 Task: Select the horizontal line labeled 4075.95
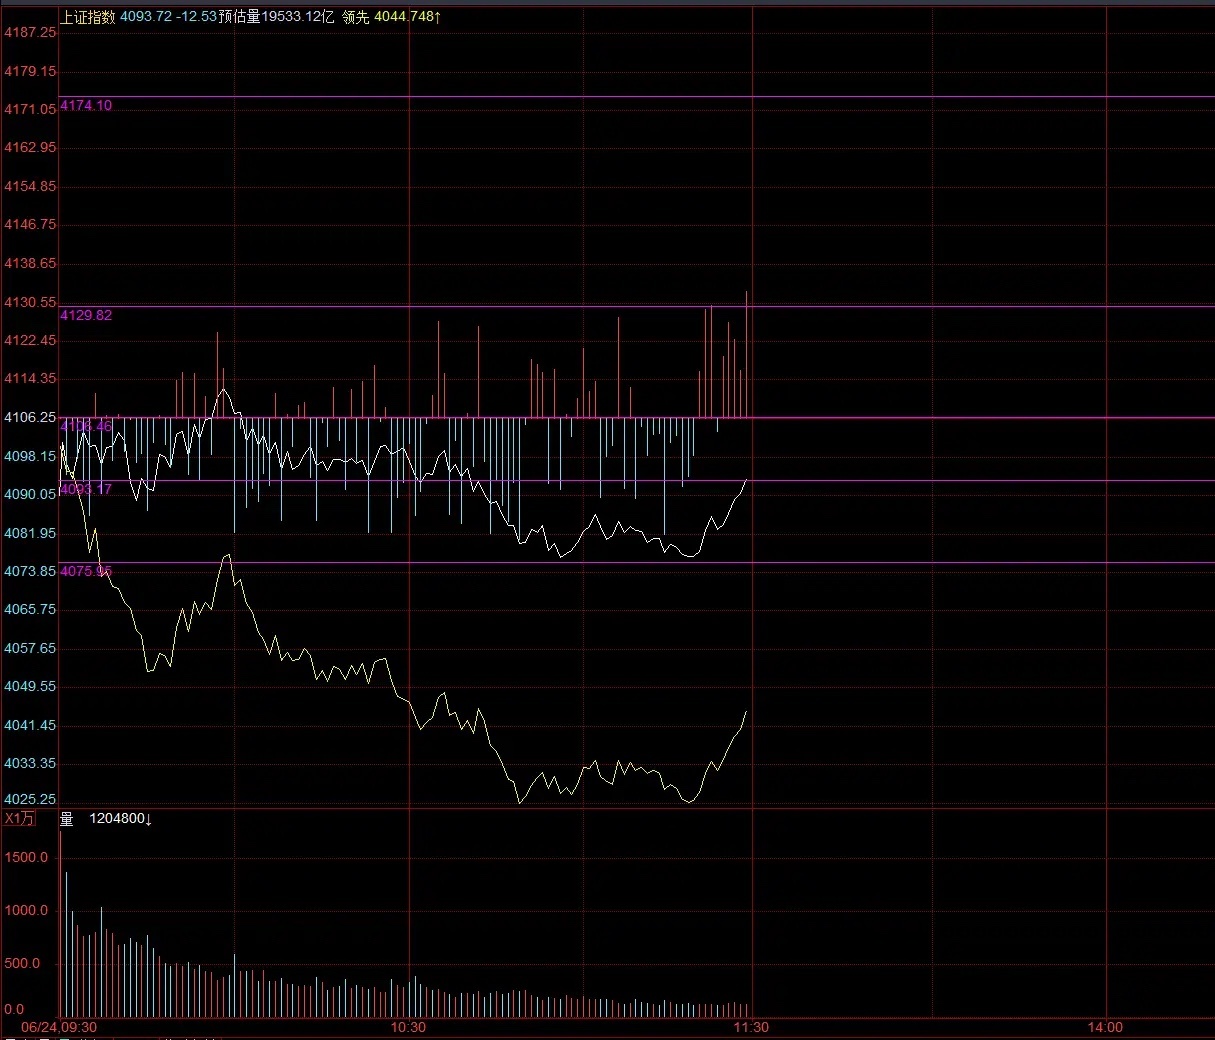636,563
